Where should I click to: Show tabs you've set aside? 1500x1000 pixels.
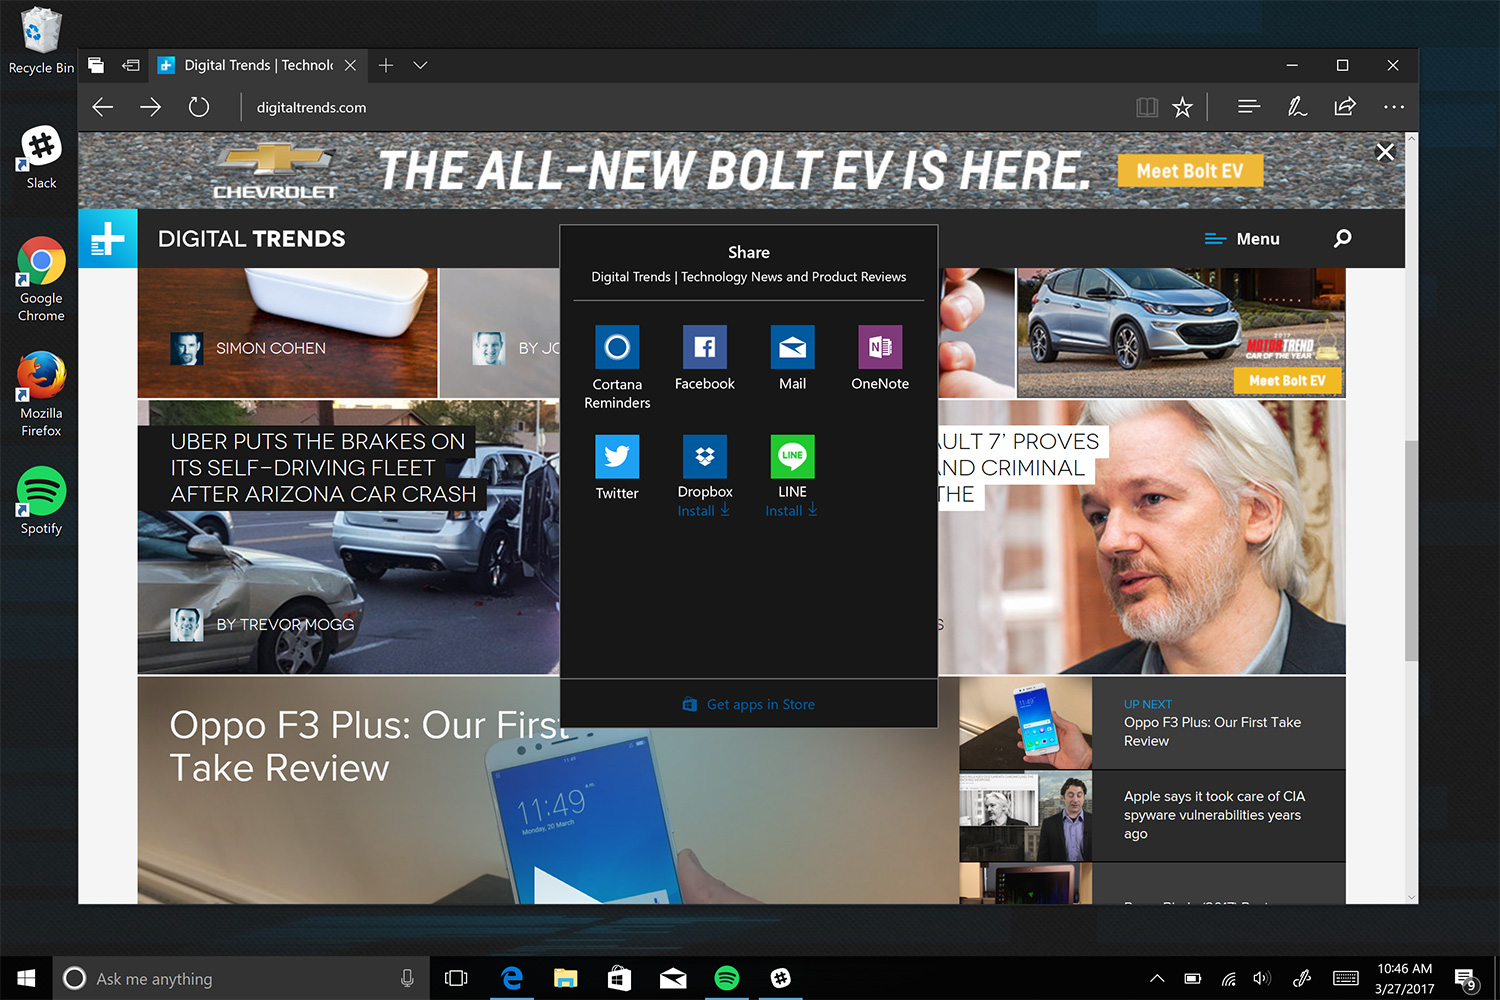(96, 65)
